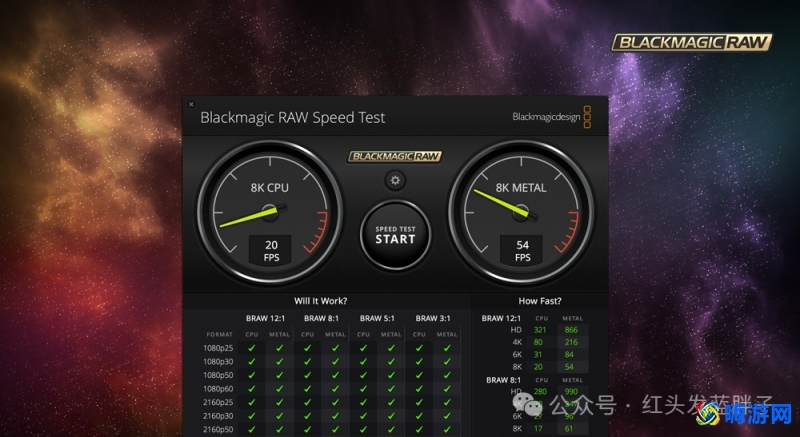Click the 2160p25 BRAW 5:1 CPU checkmark

[363, 402]
